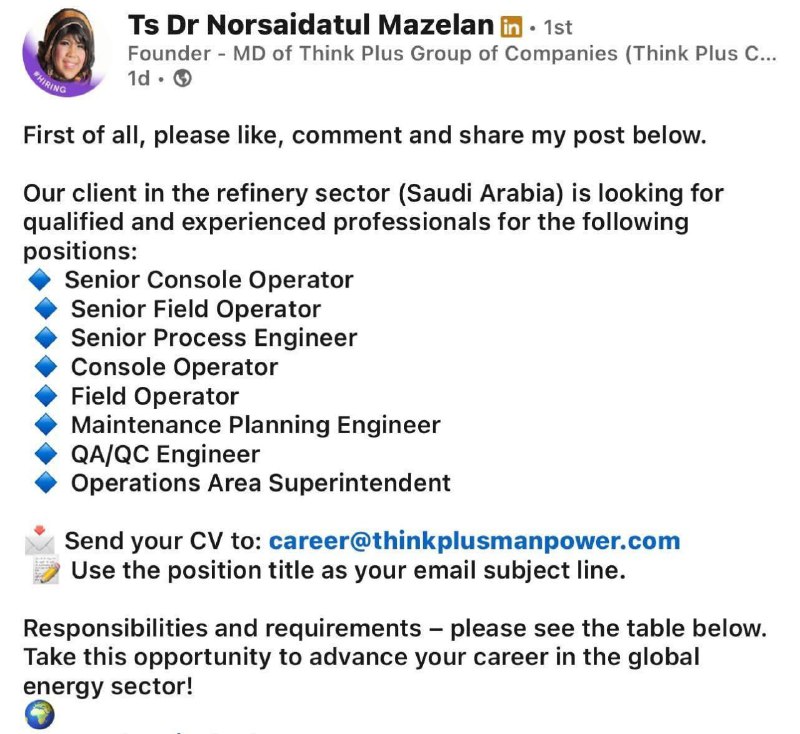800x734 pixels.
Task: Click the LinkedIn Premium badge icon
Action: 511,27
